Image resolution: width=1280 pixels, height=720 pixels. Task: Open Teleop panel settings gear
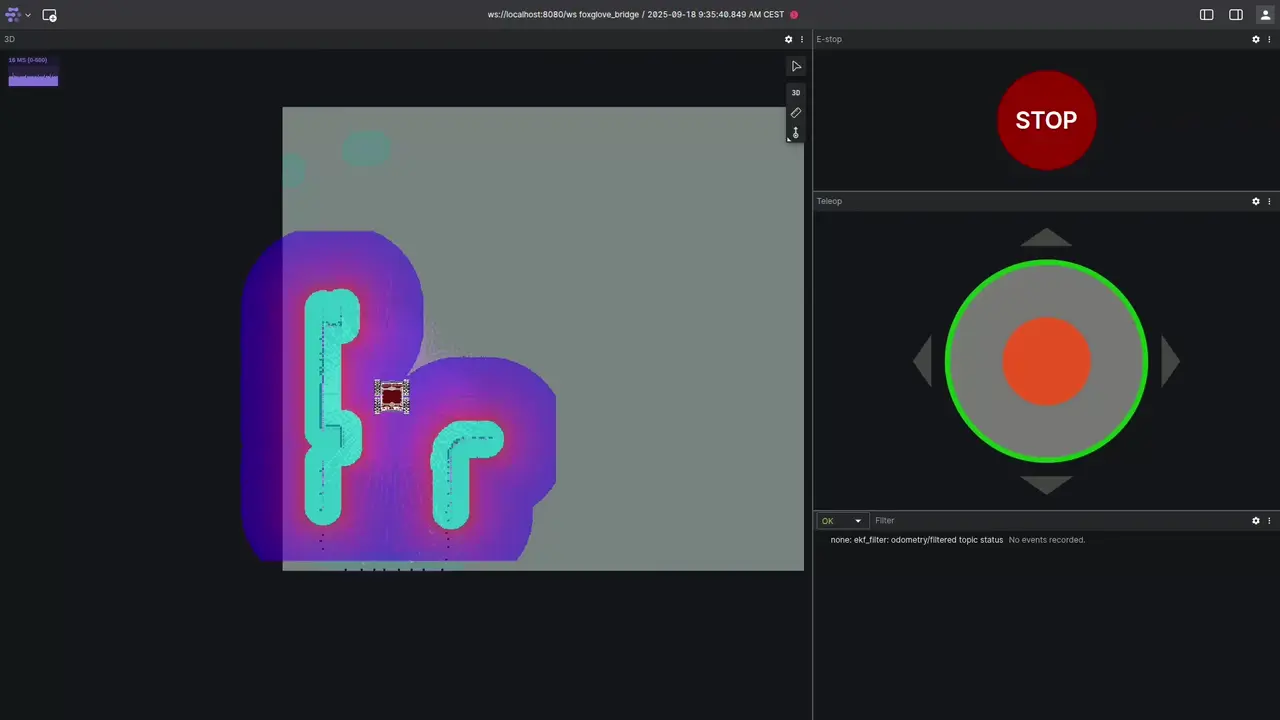1256,202
